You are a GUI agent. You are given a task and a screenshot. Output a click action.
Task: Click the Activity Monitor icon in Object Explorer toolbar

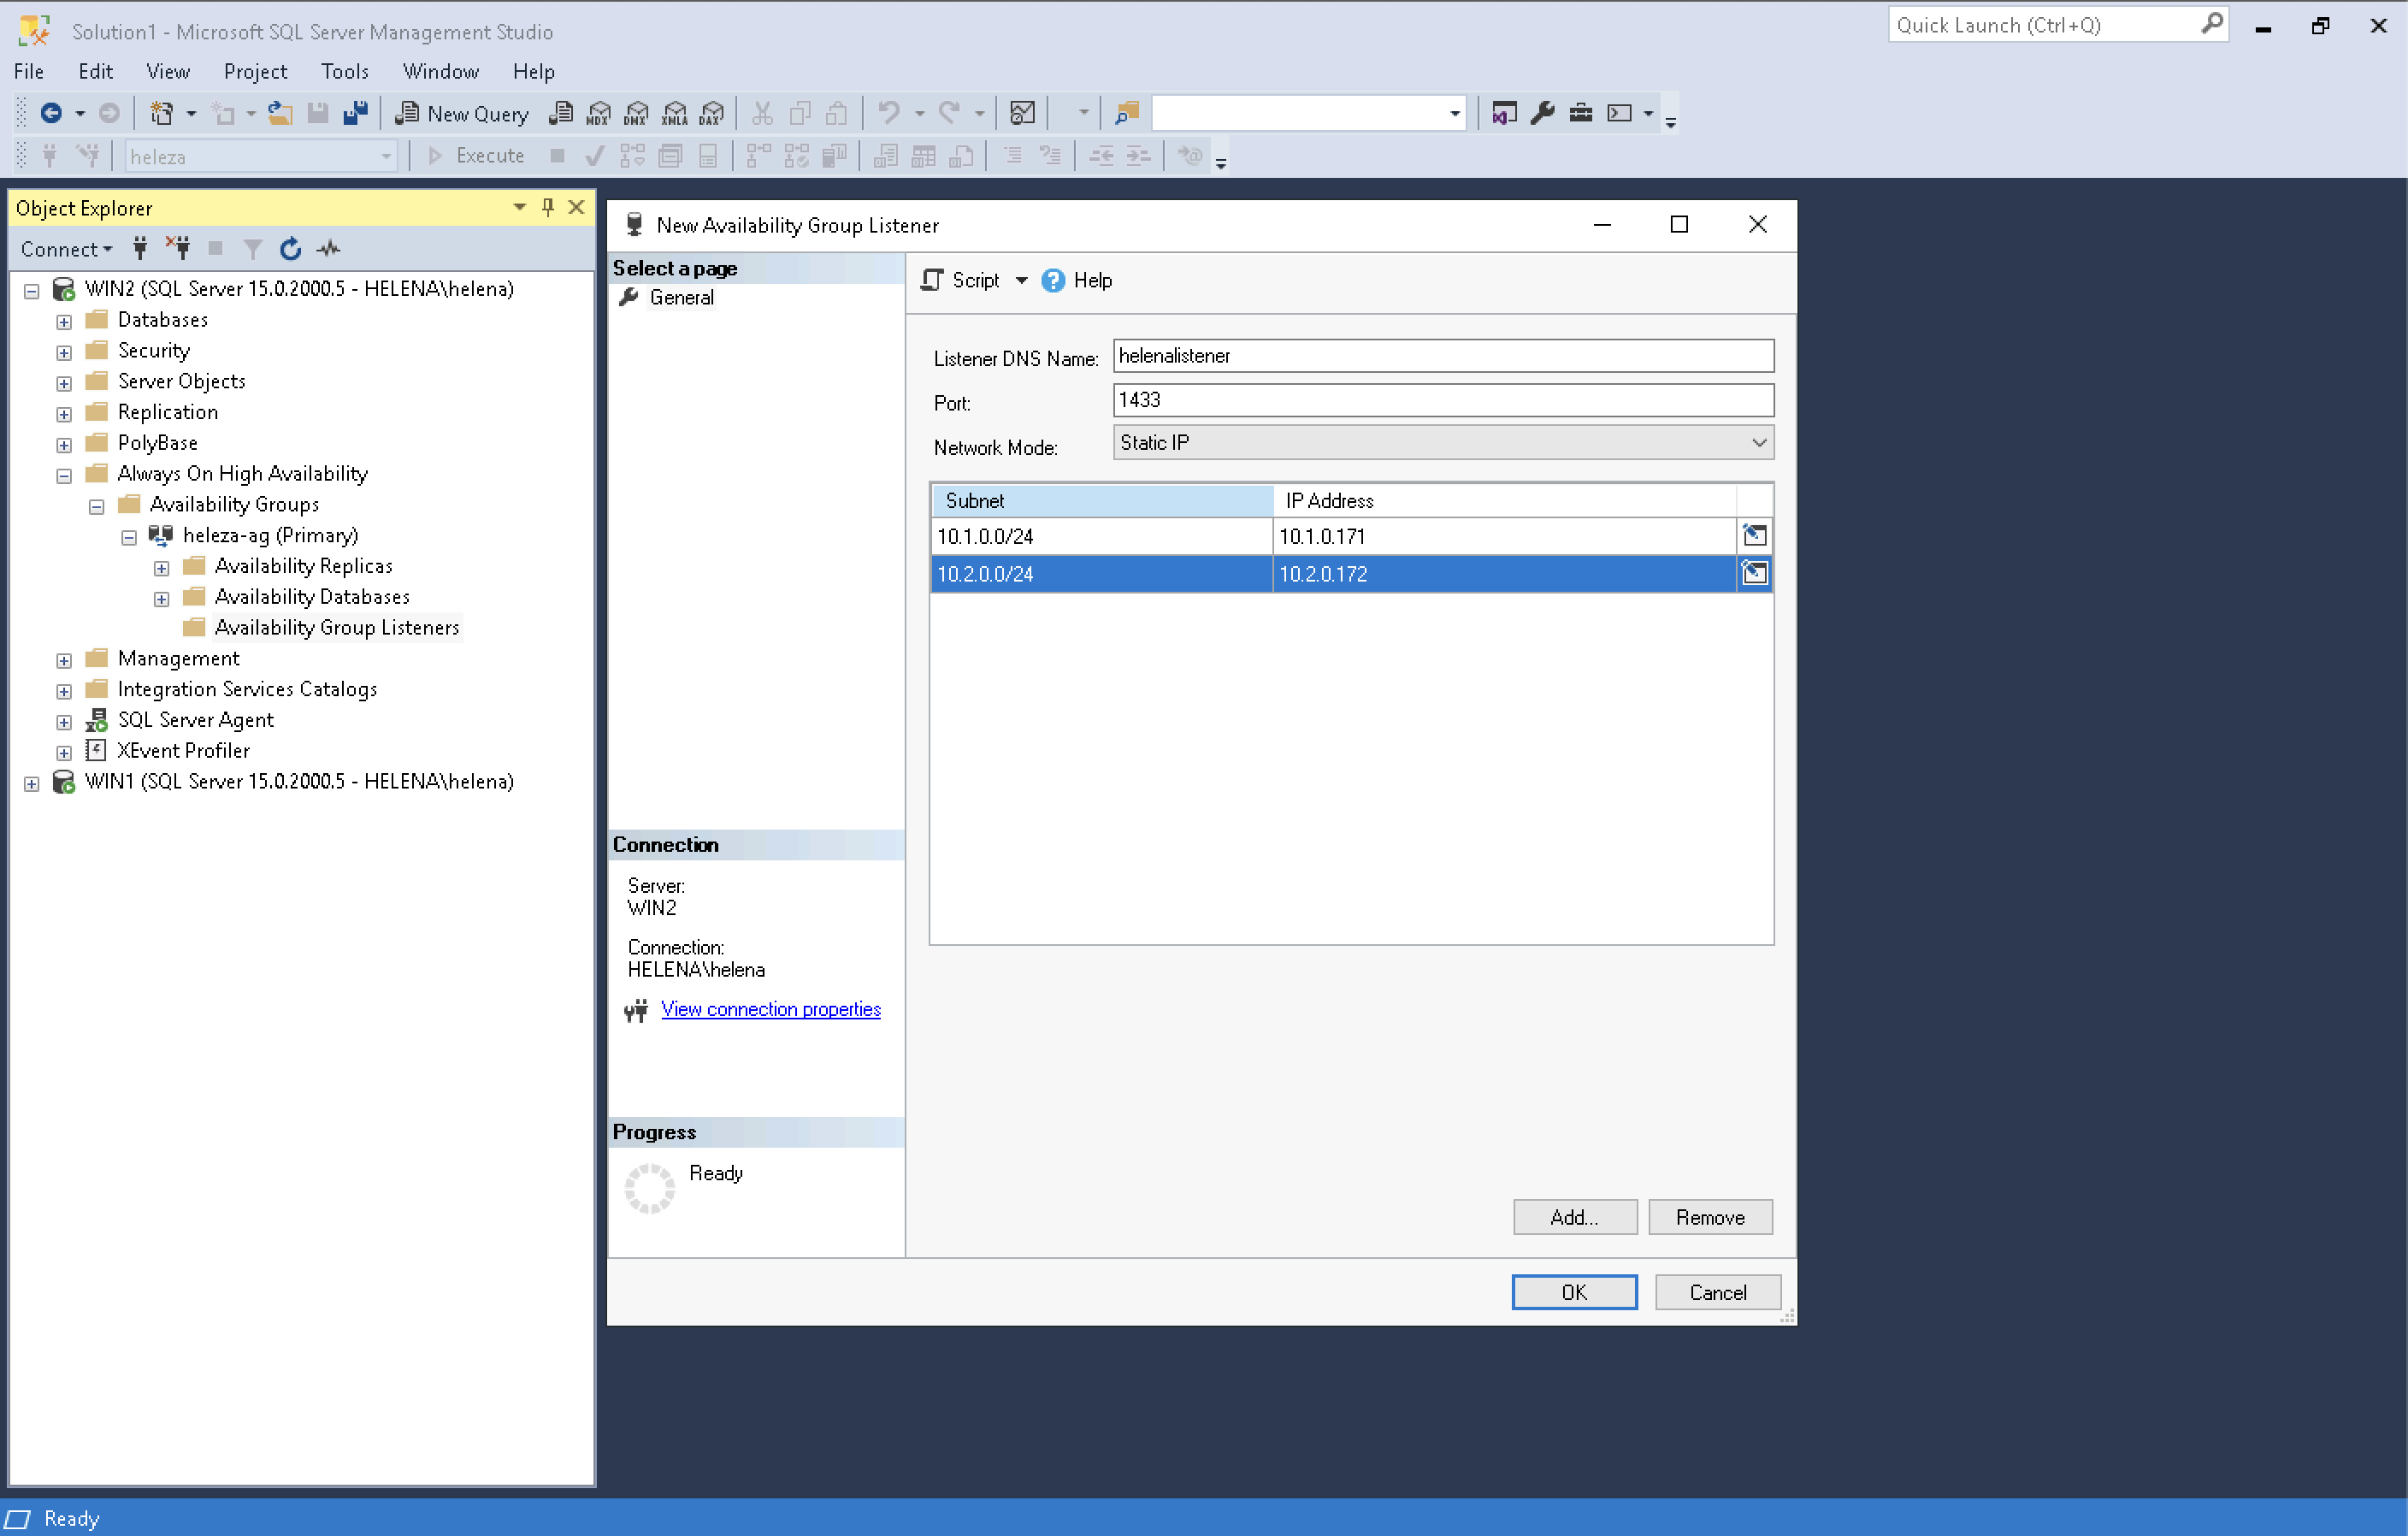point(329,249)
